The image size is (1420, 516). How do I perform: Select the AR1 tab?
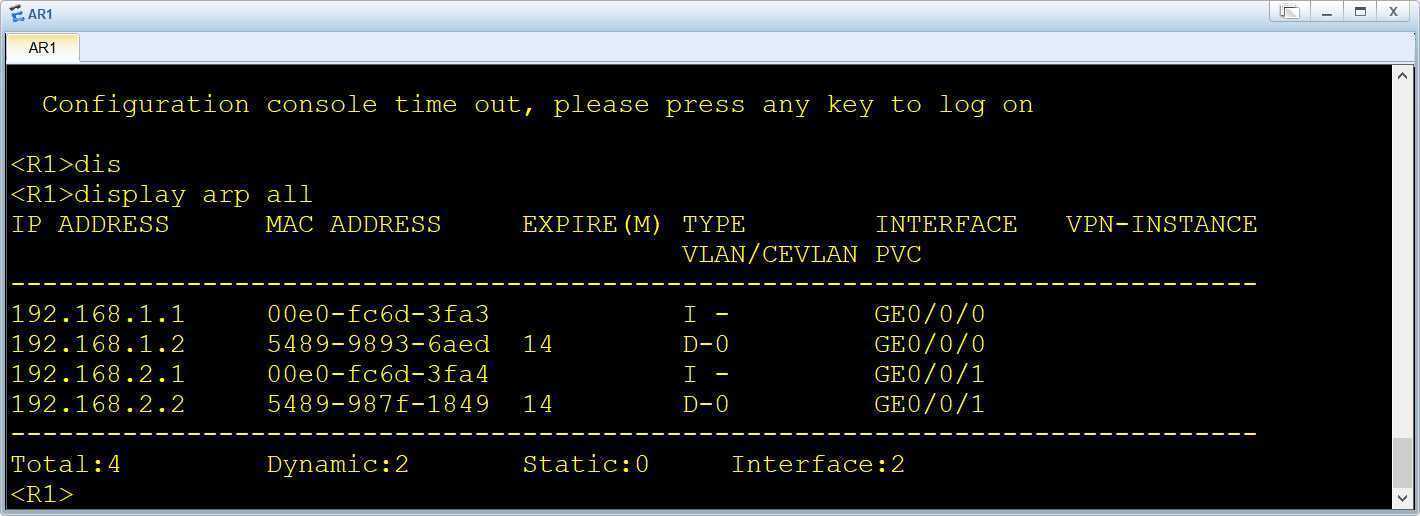(42, 47)
